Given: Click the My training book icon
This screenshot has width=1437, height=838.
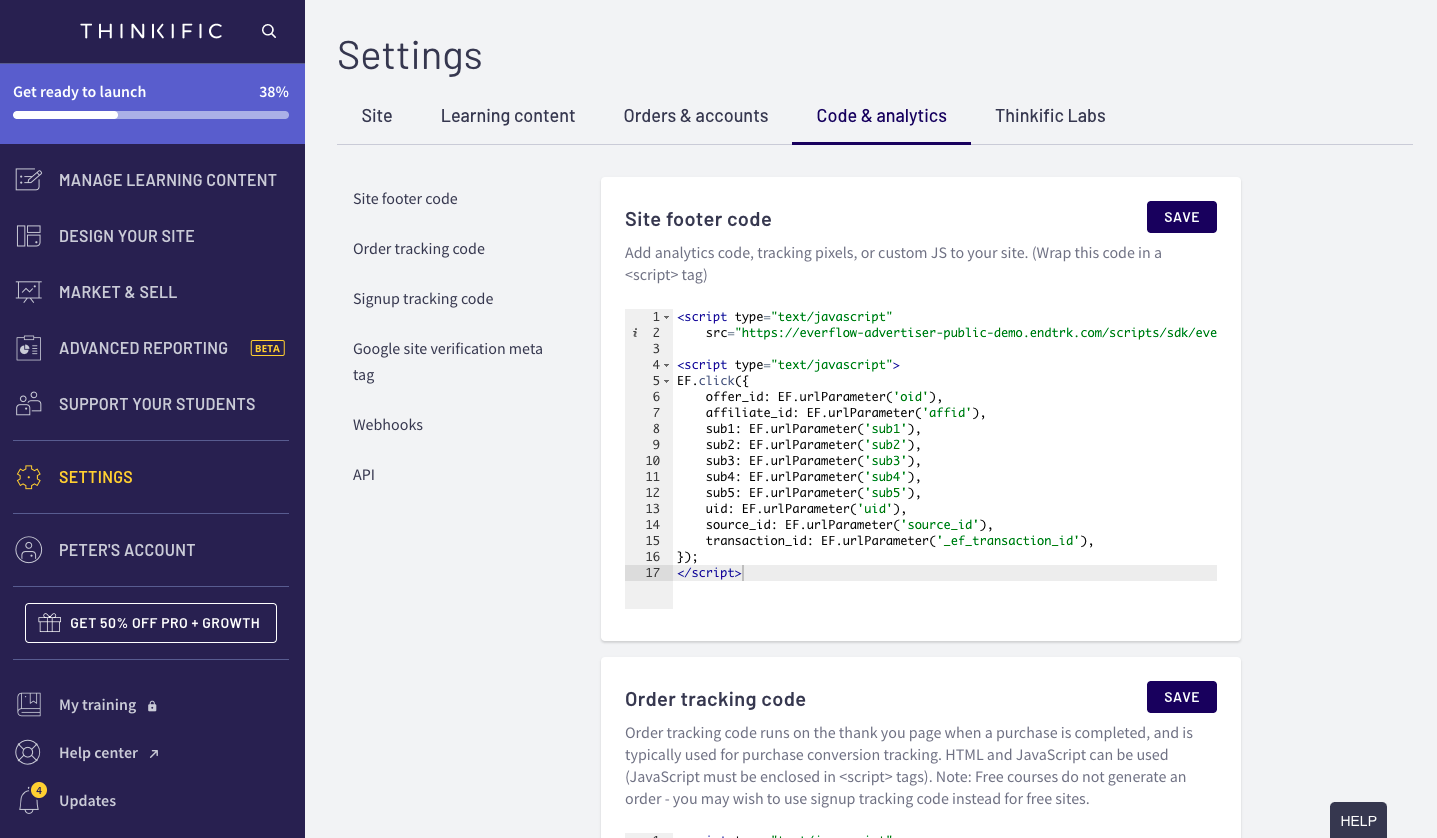Looking at the screenshot, I should (29, 705).
